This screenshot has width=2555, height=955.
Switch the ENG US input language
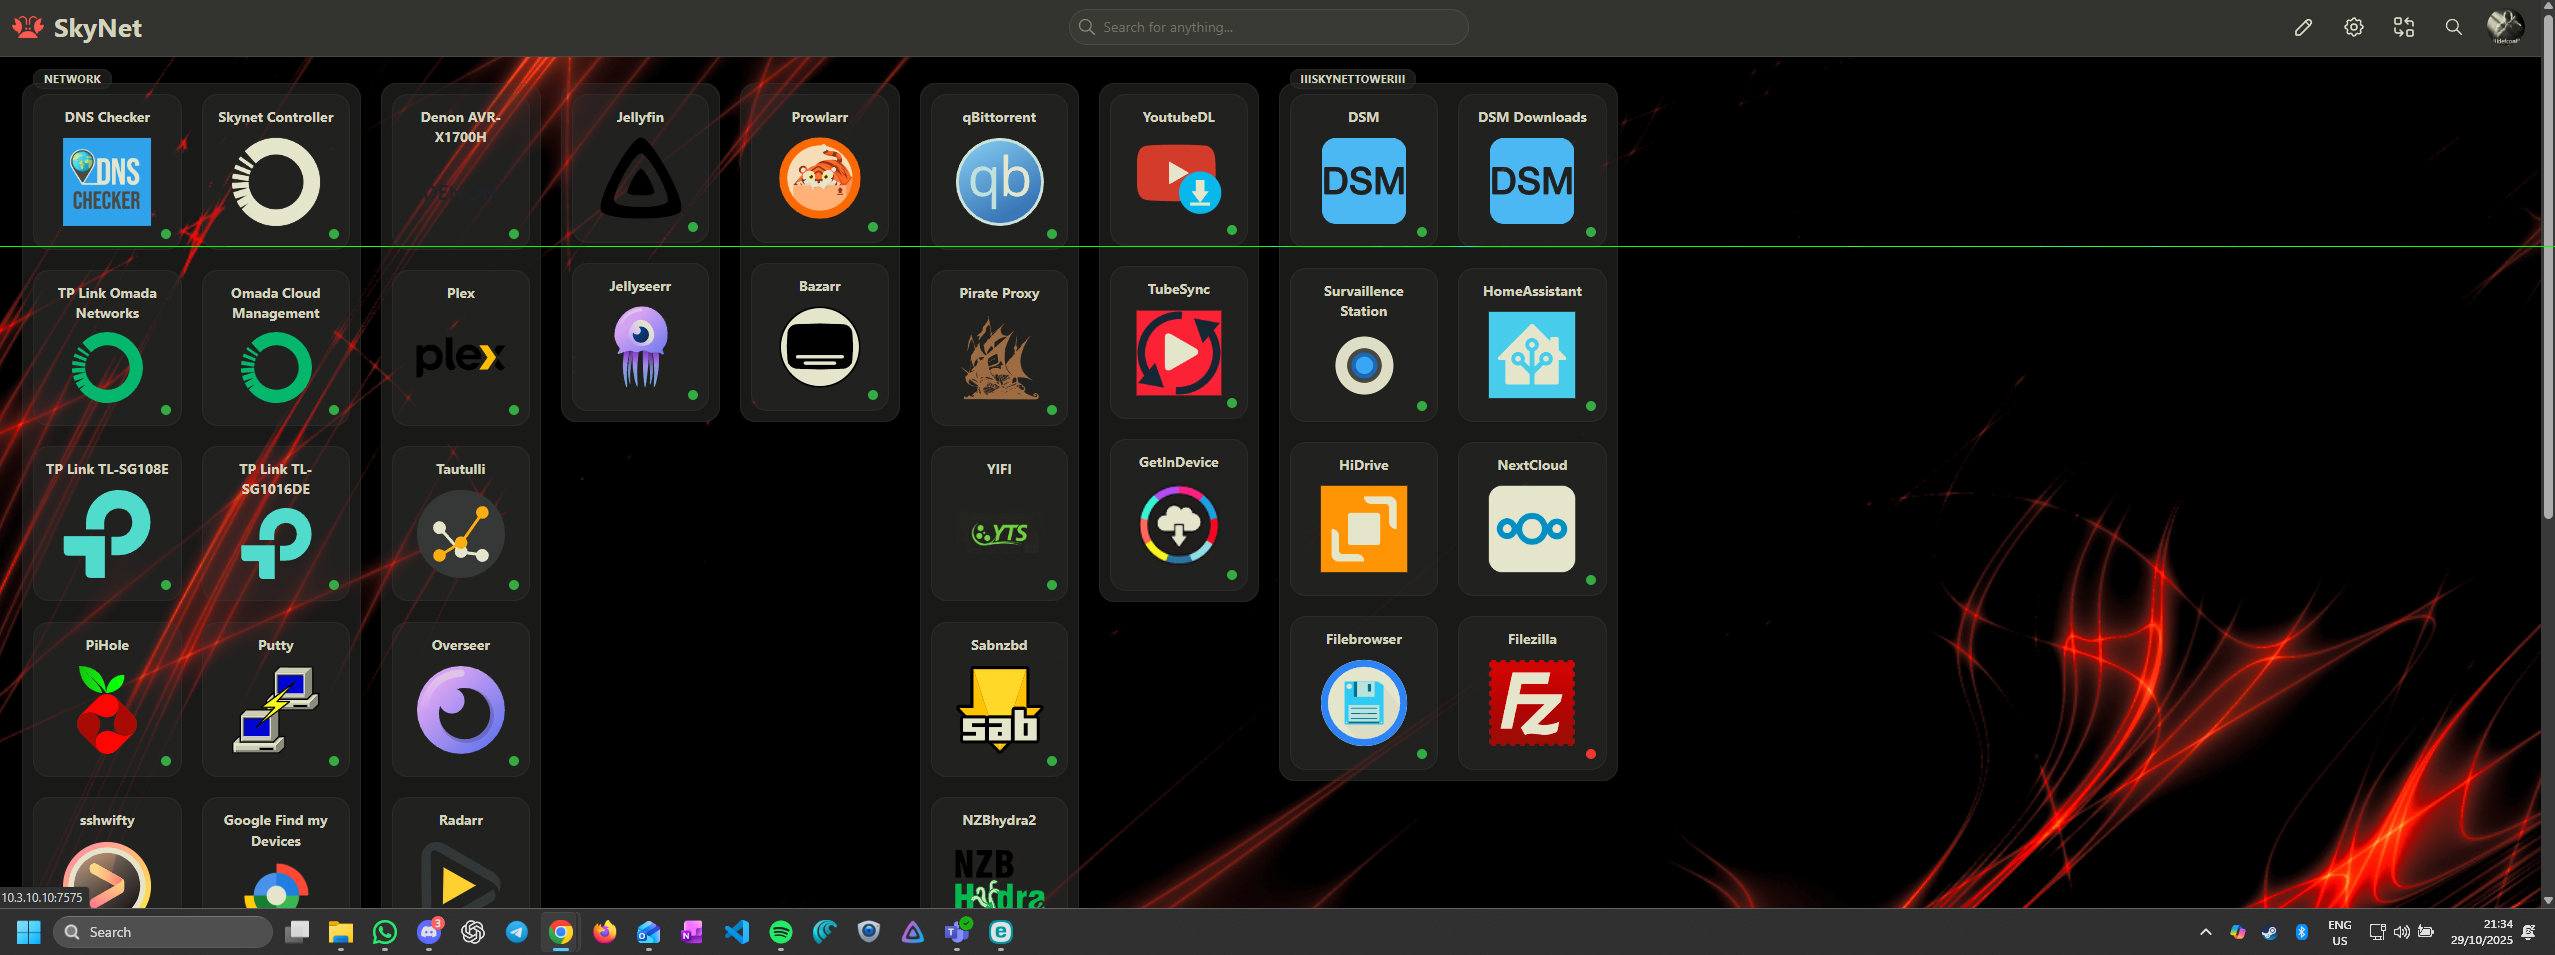click(x=2340, y=932)
